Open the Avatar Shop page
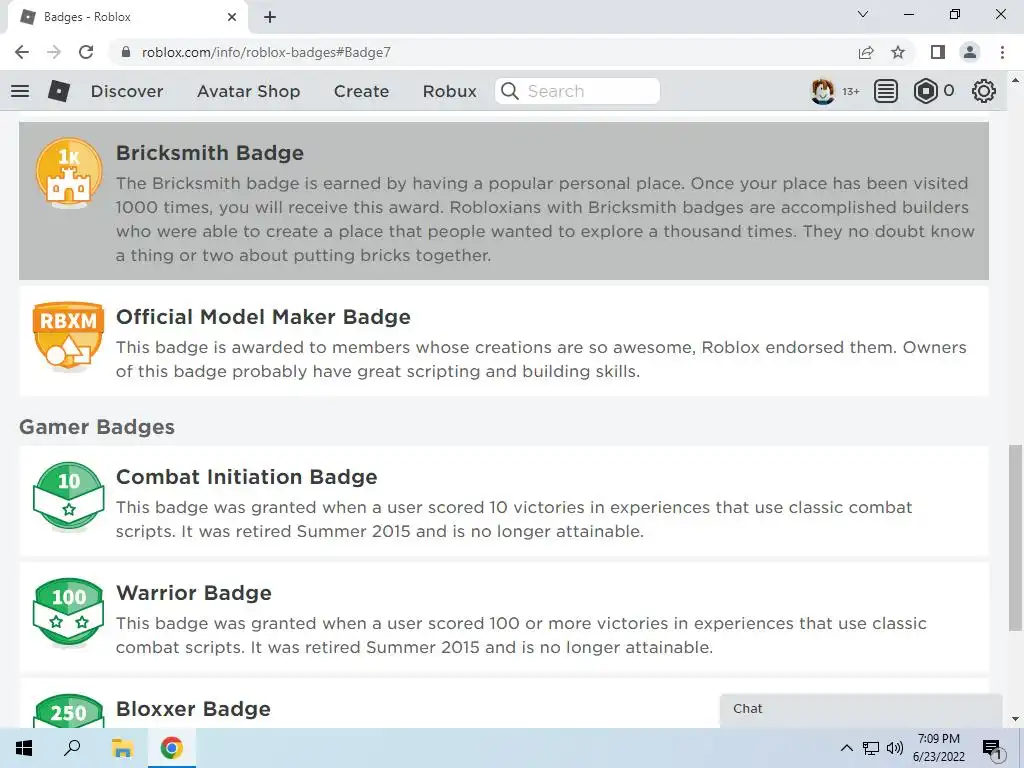This screenshot has width=1024, height=768. click(x=249, y=91)
